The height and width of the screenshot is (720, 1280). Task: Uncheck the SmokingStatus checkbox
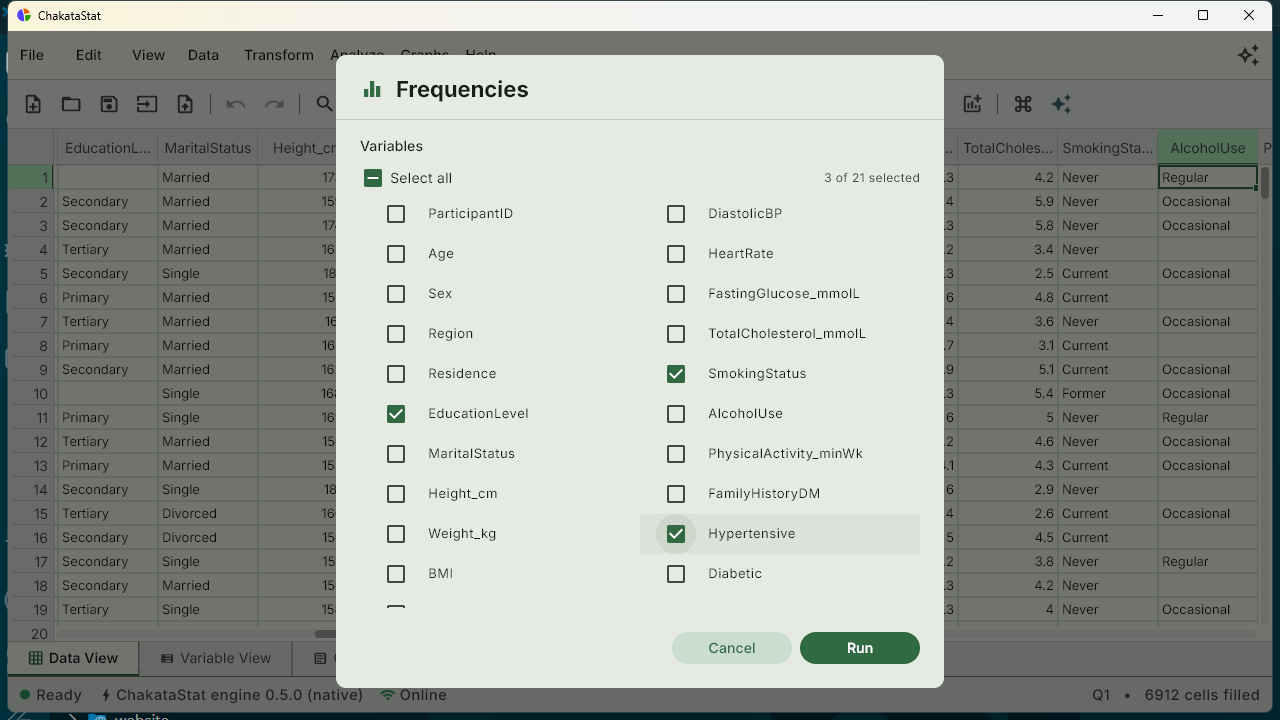[x=676, y=373]
